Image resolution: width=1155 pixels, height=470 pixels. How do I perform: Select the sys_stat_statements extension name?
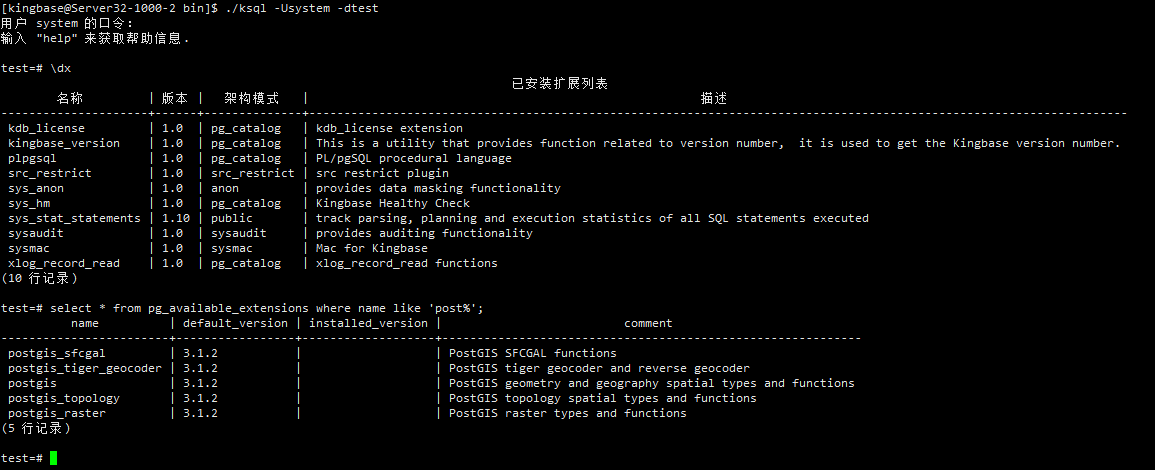click(x=74, y=218)
